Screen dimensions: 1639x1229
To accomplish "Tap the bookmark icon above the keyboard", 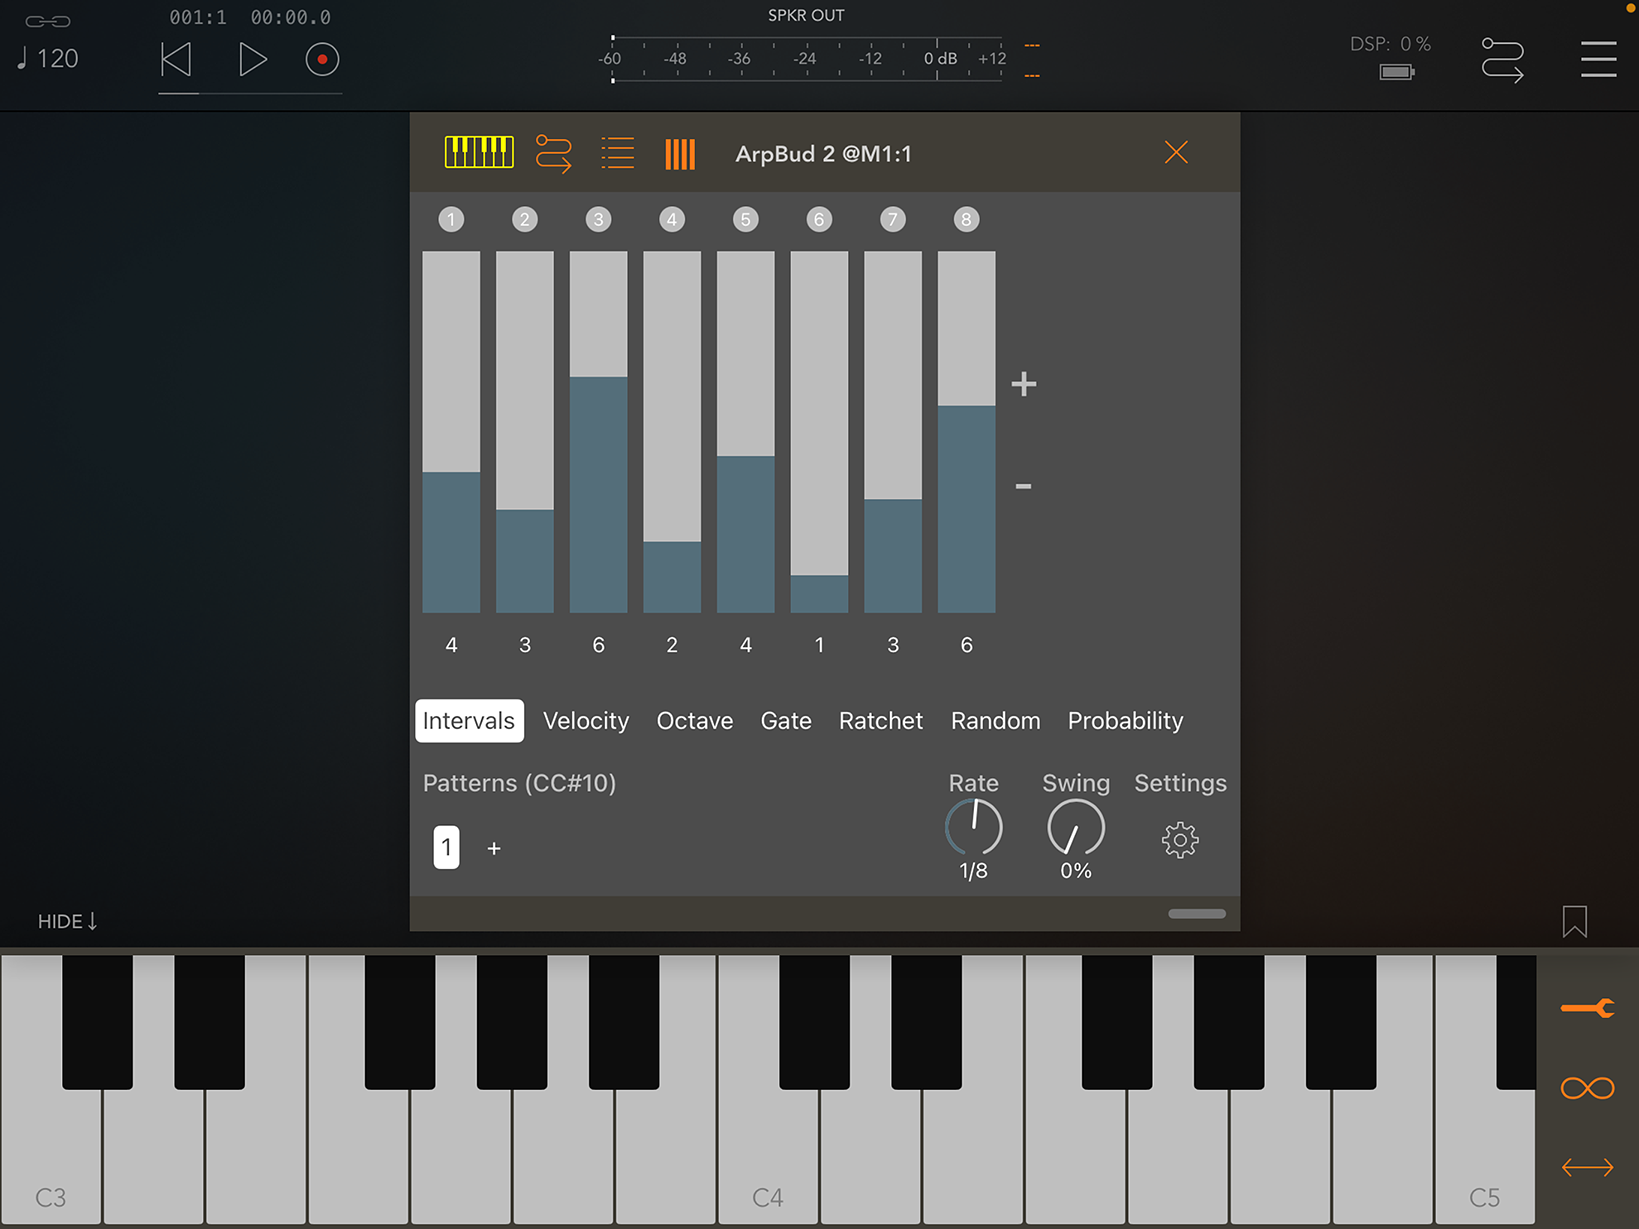I will point(1574,921).
